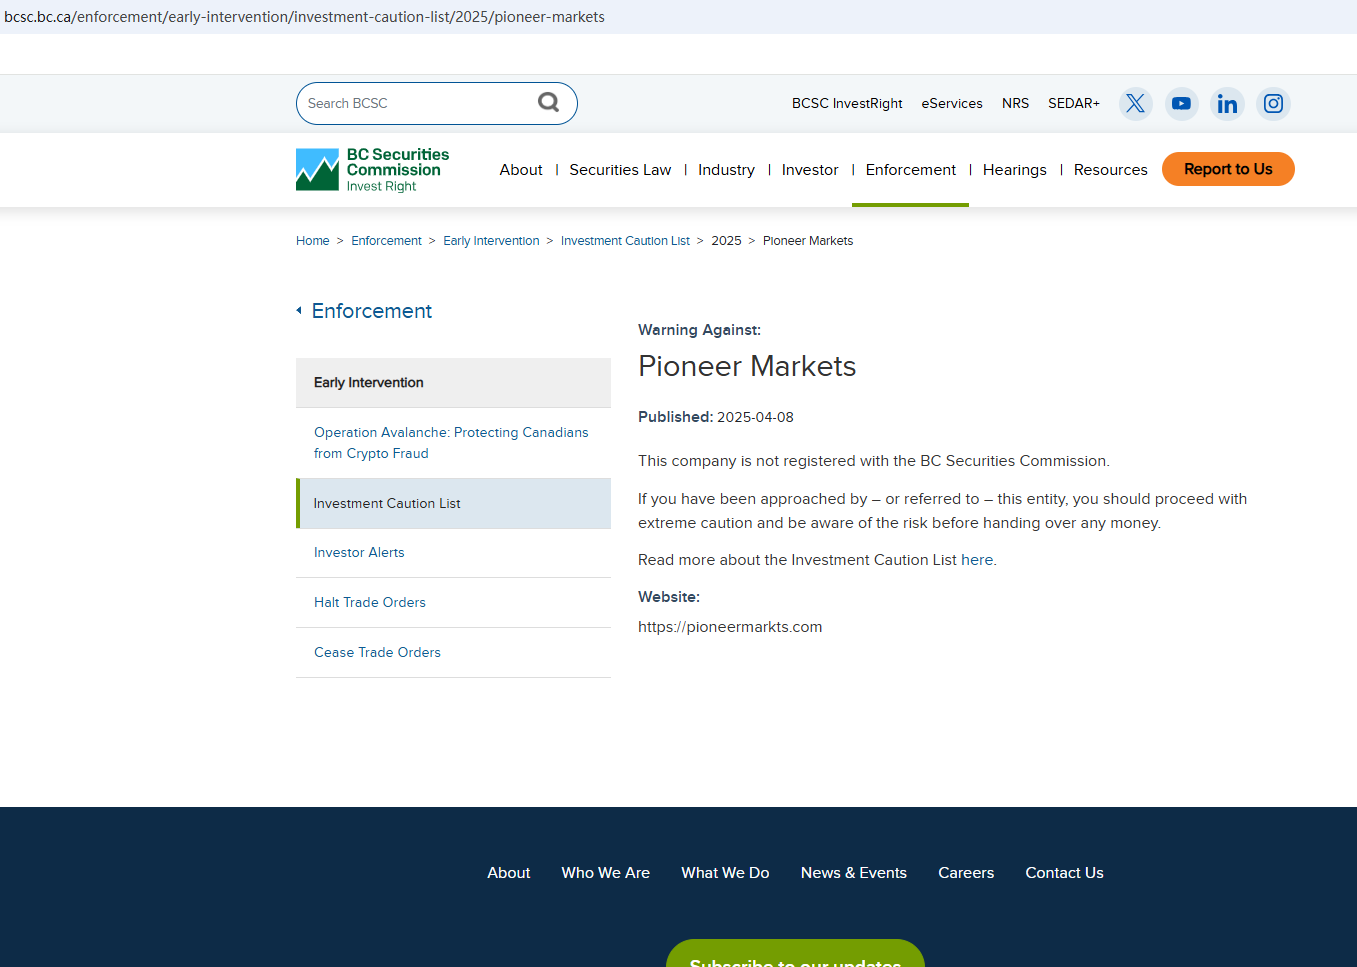1357x967 pixels.
Task: Follow the 'here' Investment Caution List link
Action: tap(976, 560)
